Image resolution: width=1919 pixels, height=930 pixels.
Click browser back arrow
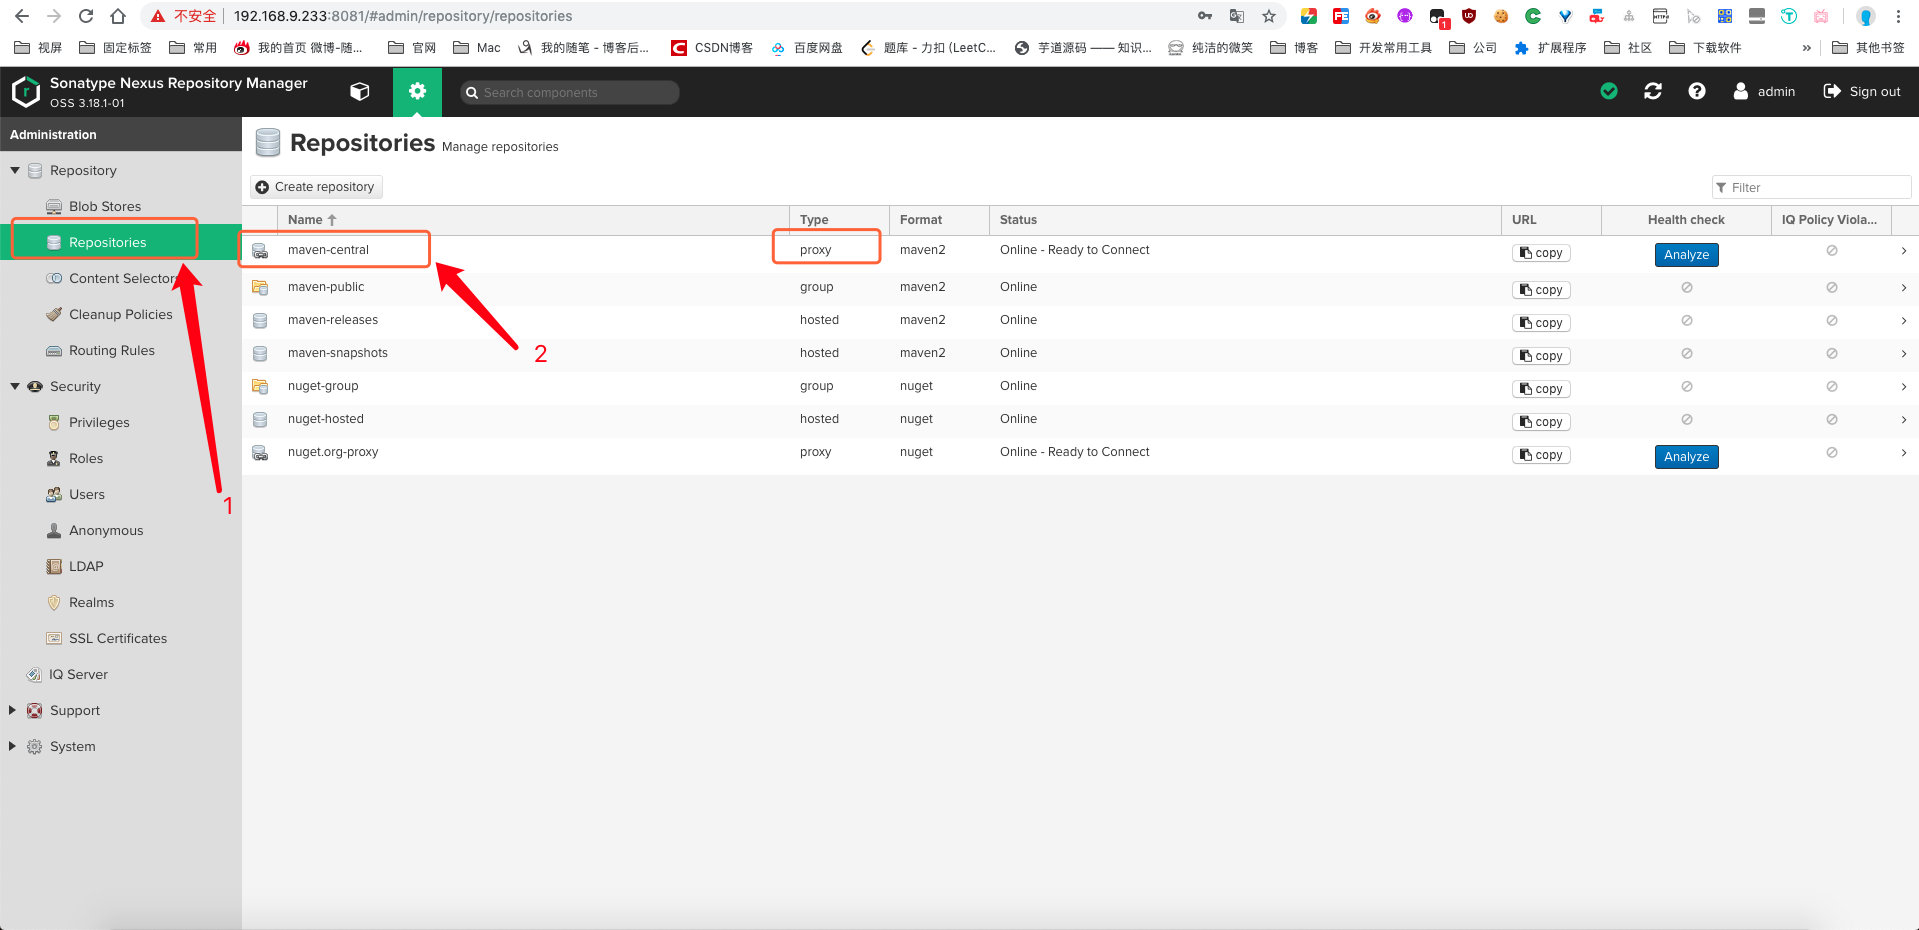point(22,16)
